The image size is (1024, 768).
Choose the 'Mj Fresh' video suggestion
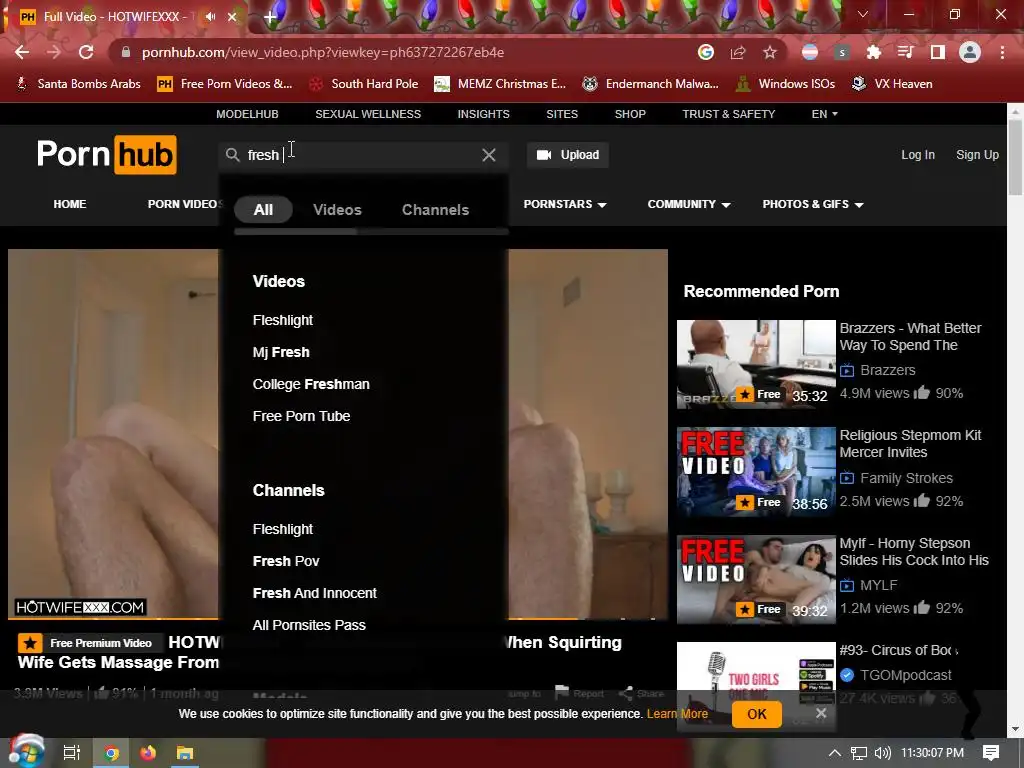click(x=281, y=352)
